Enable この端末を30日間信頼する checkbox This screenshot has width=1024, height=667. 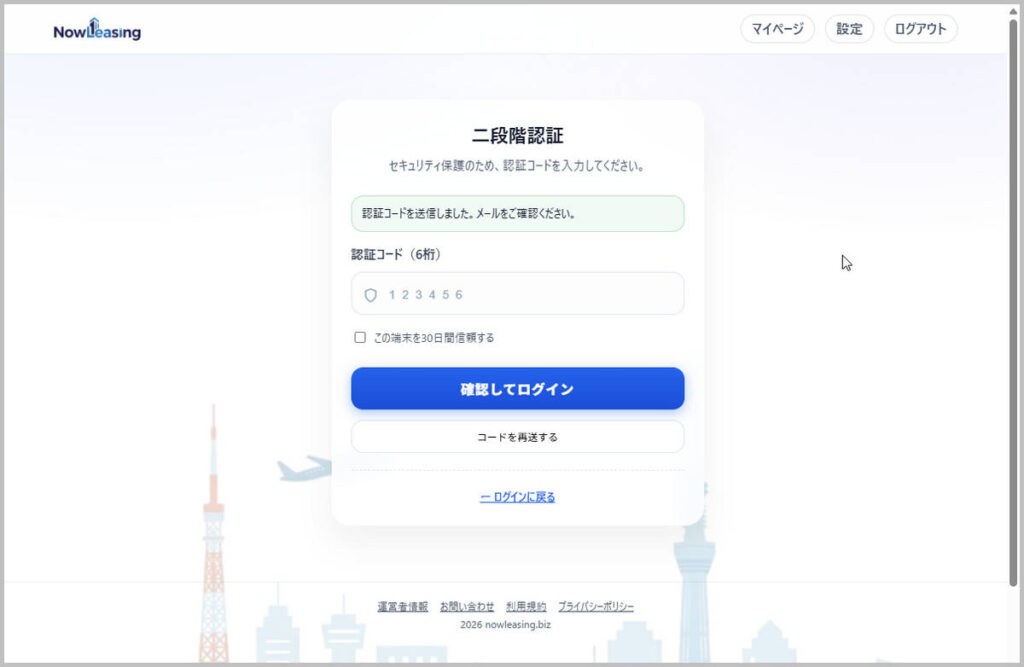(360, 337)
